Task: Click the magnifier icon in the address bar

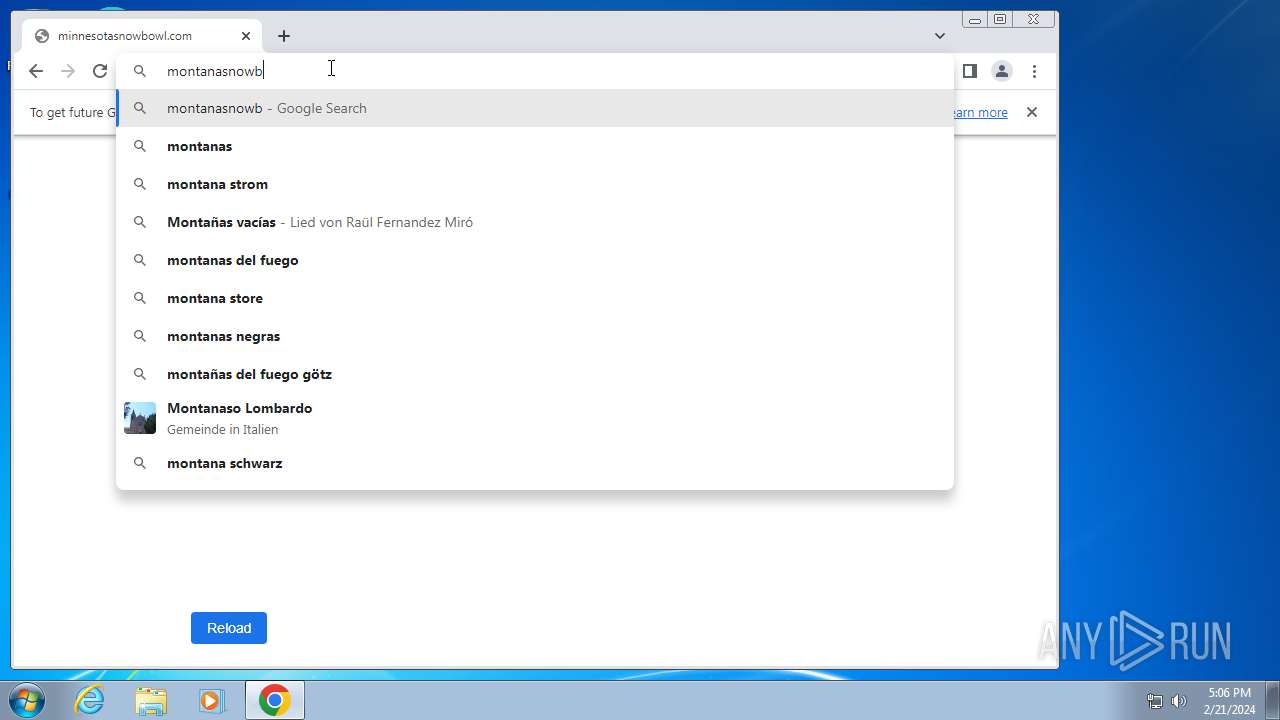Action: point(140,71)
